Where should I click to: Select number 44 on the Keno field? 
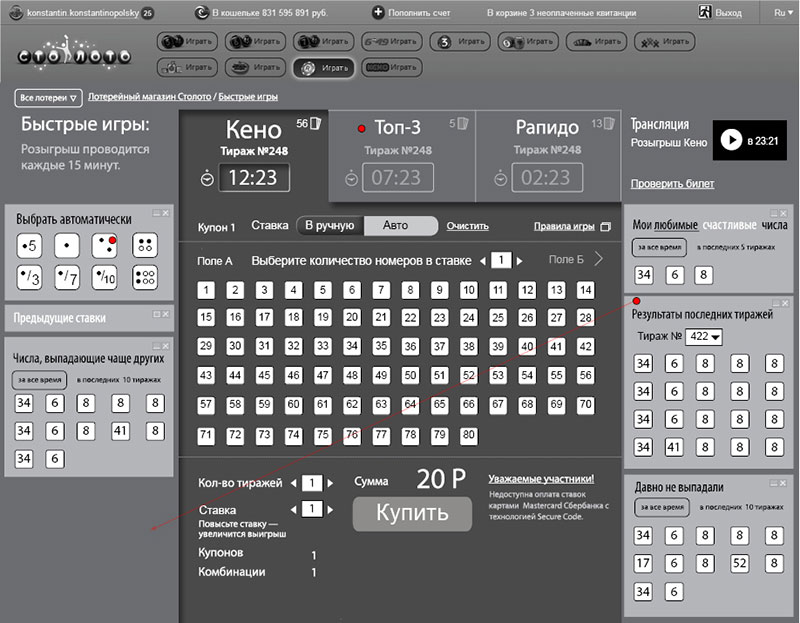click(235, 375)
